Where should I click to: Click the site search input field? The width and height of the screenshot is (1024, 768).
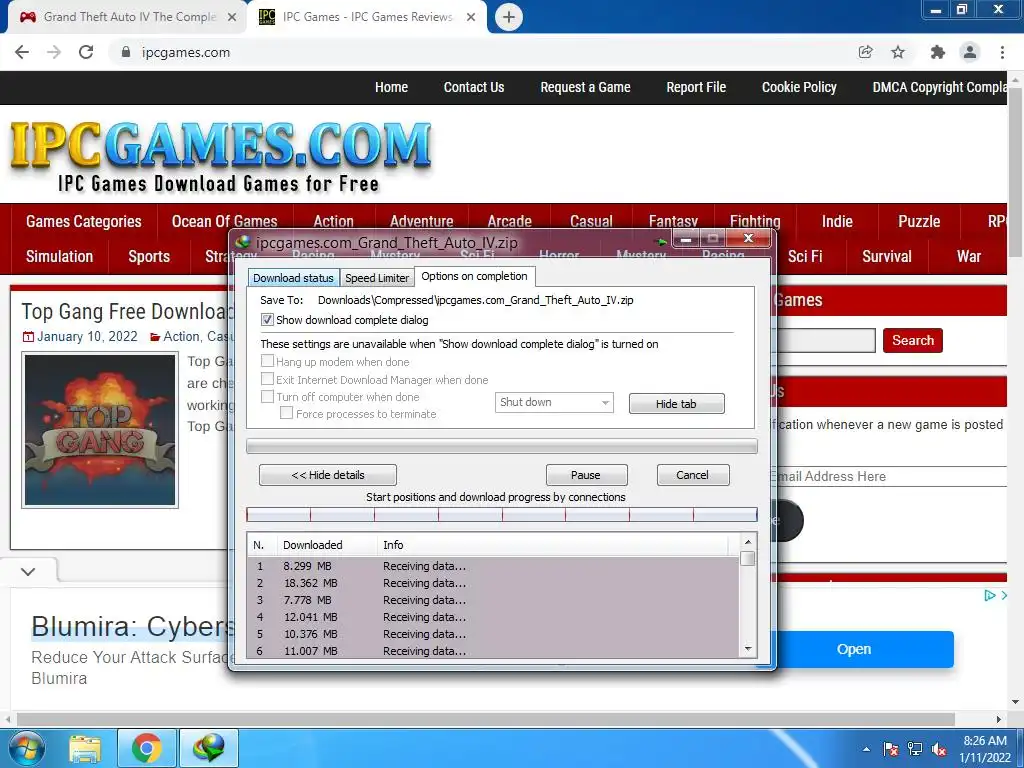(x=825, y=340)
